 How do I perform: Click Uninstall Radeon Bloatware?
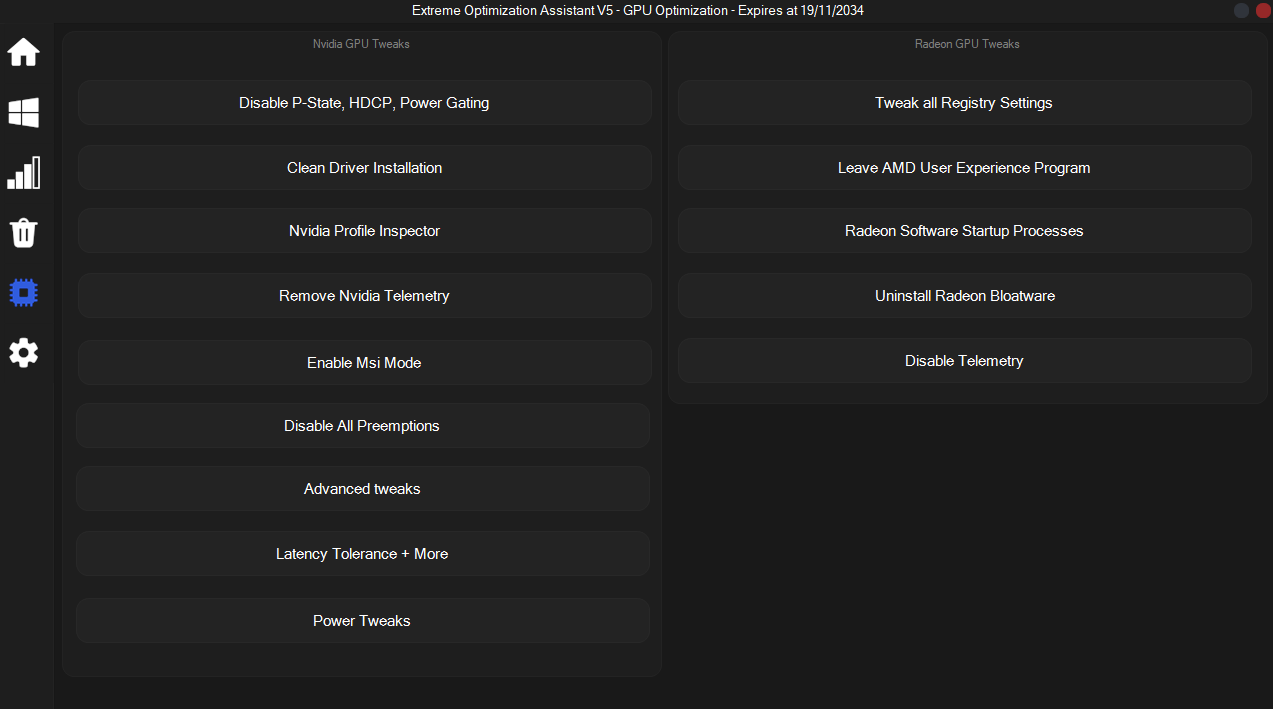click(x=964, y=296)
